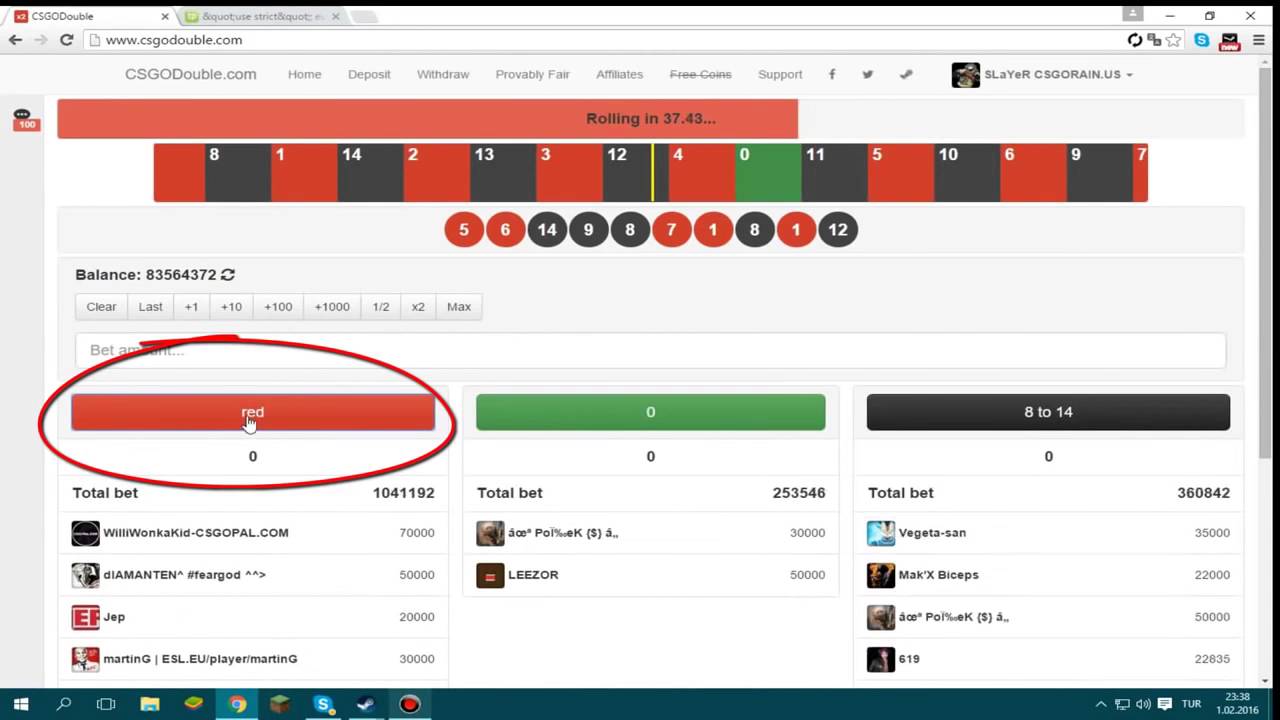Click the browser forward arrow
The image size is (1280, 720).
tap(41, 40)
